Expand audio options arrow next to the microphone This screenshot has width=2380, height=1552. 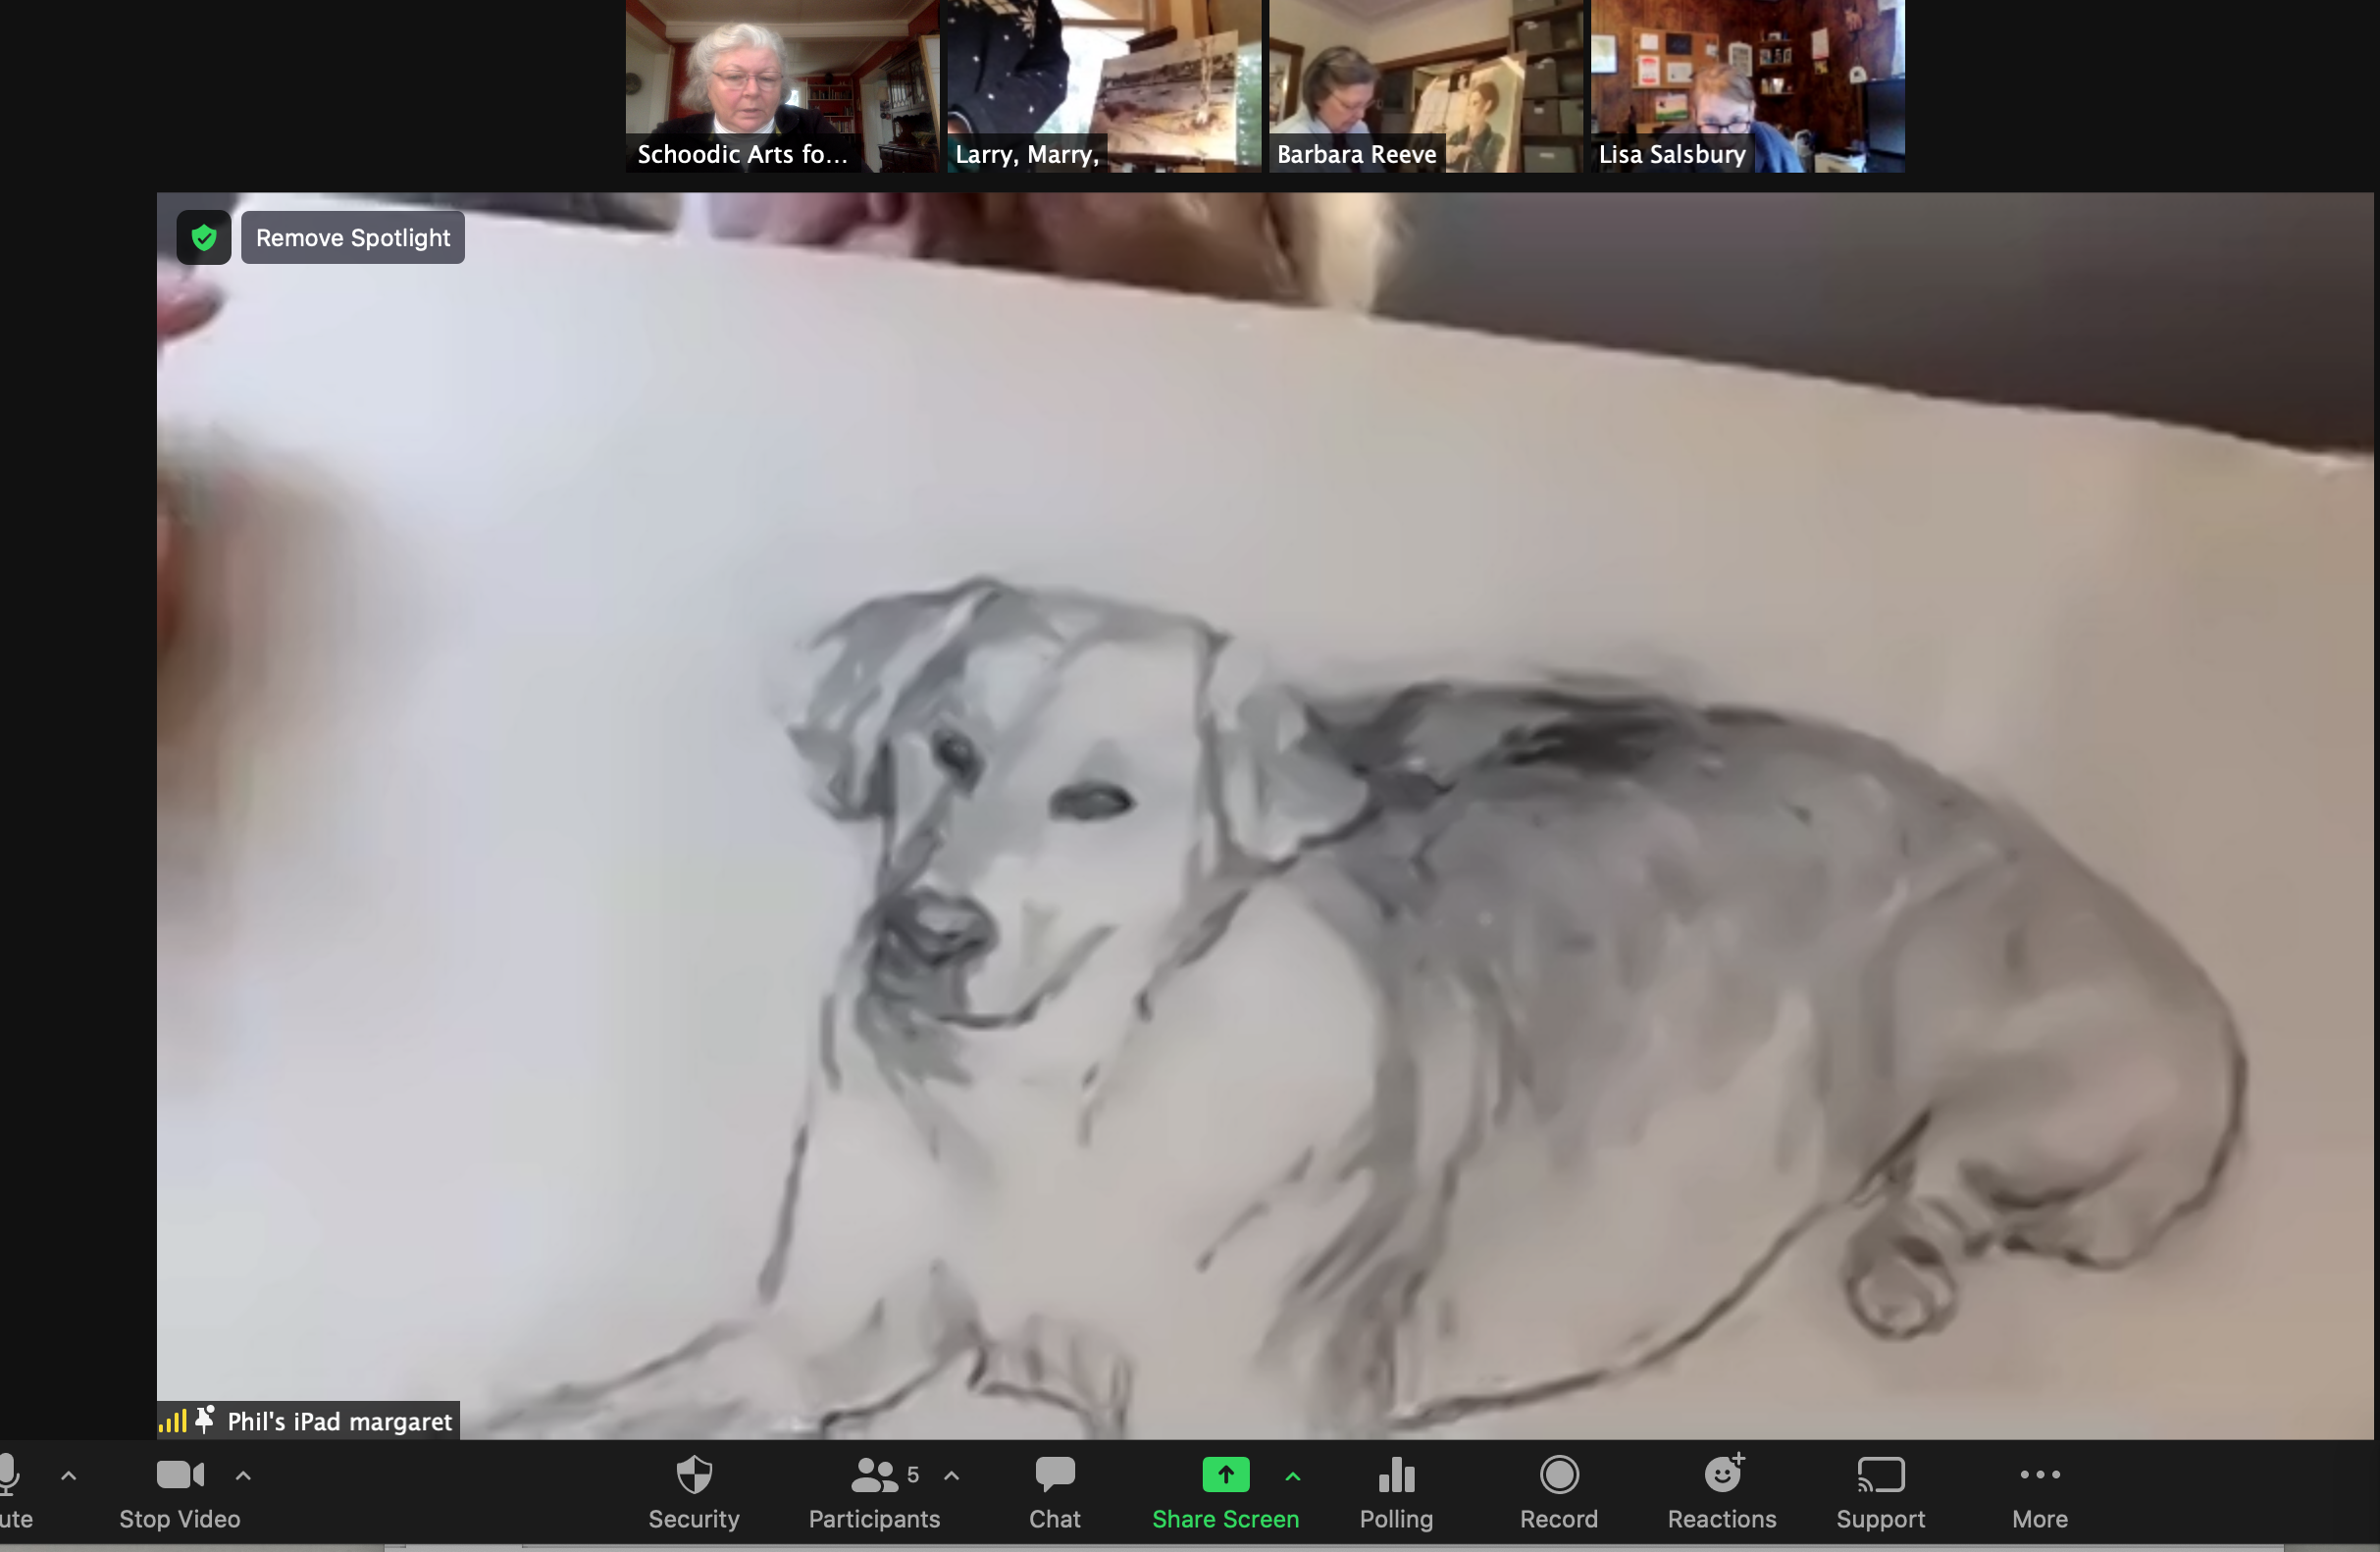69,1475
